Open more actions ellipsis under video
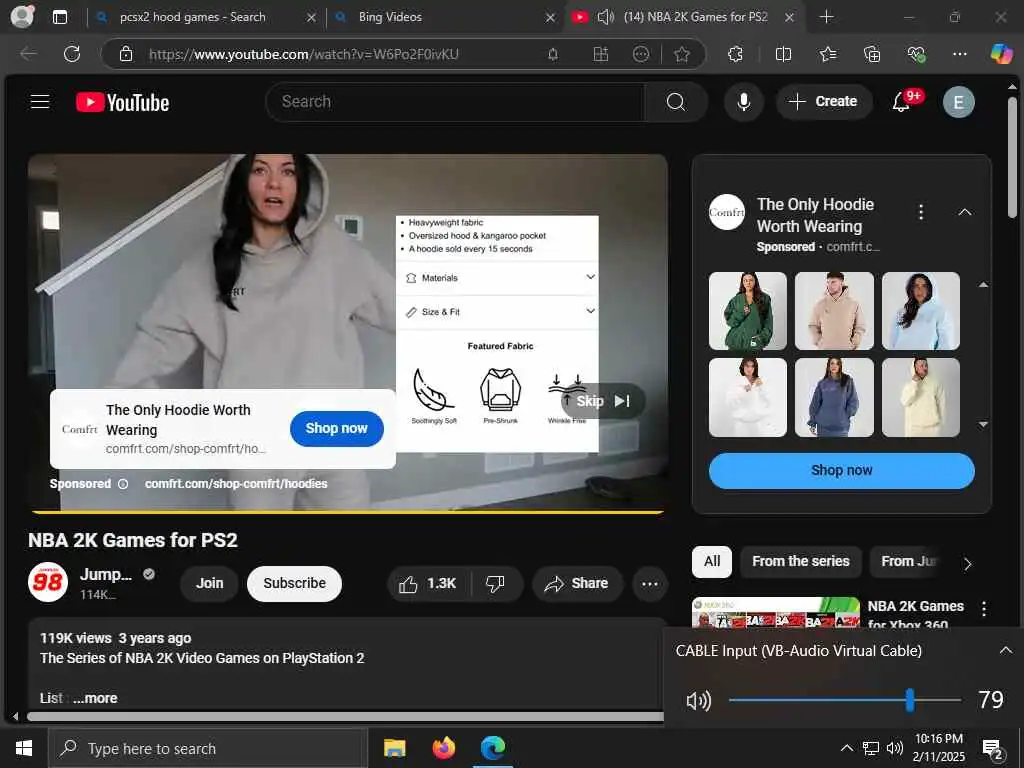The width and height of the screenshot is (1024, 768). [650, 583]
